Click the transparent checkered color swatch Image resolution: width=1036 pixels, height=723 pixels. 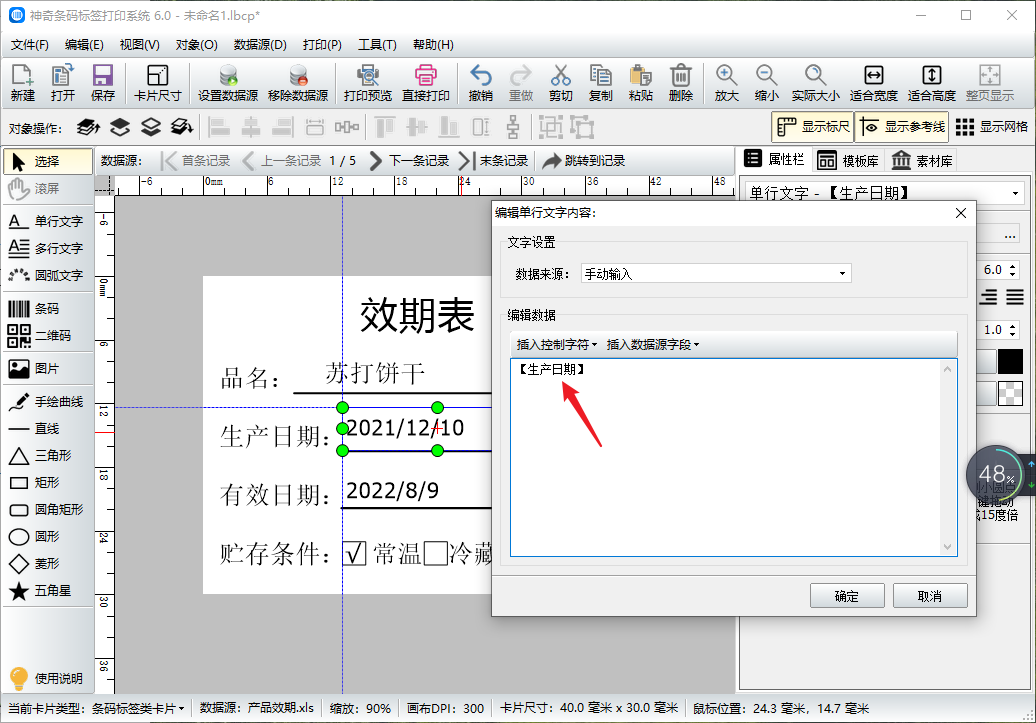point(1010,394)
